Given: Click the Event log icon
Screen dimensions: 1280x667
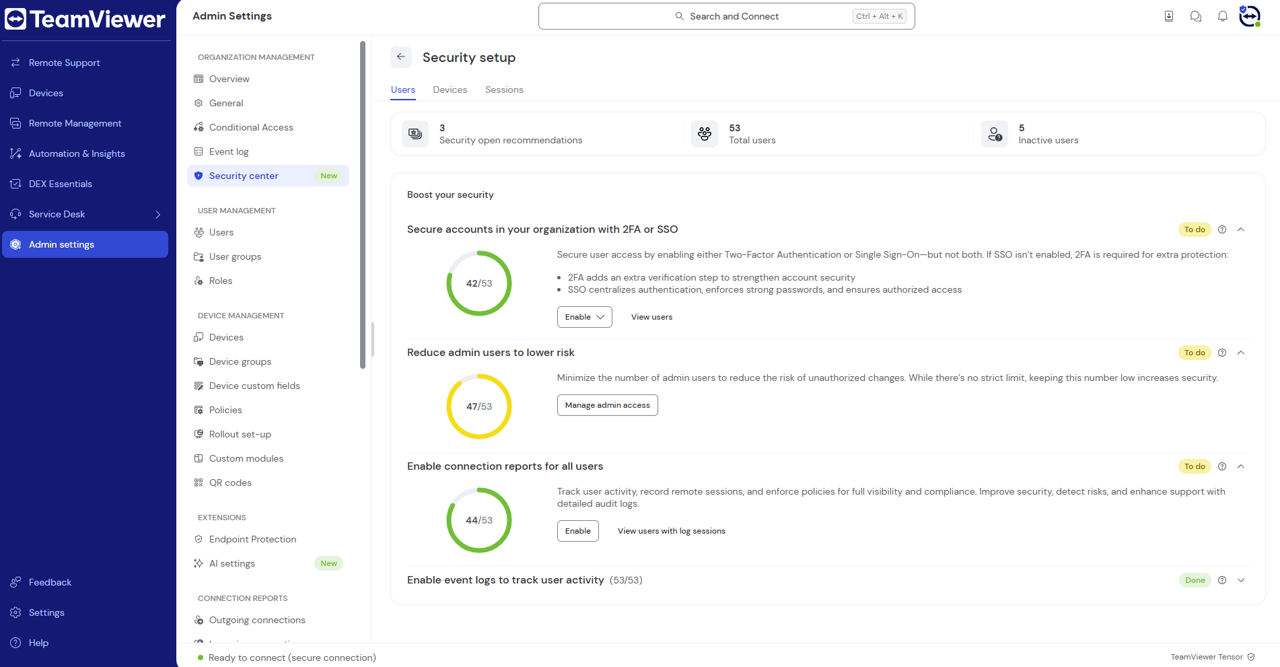Looking at the screenshot, I should click(199, 152).
